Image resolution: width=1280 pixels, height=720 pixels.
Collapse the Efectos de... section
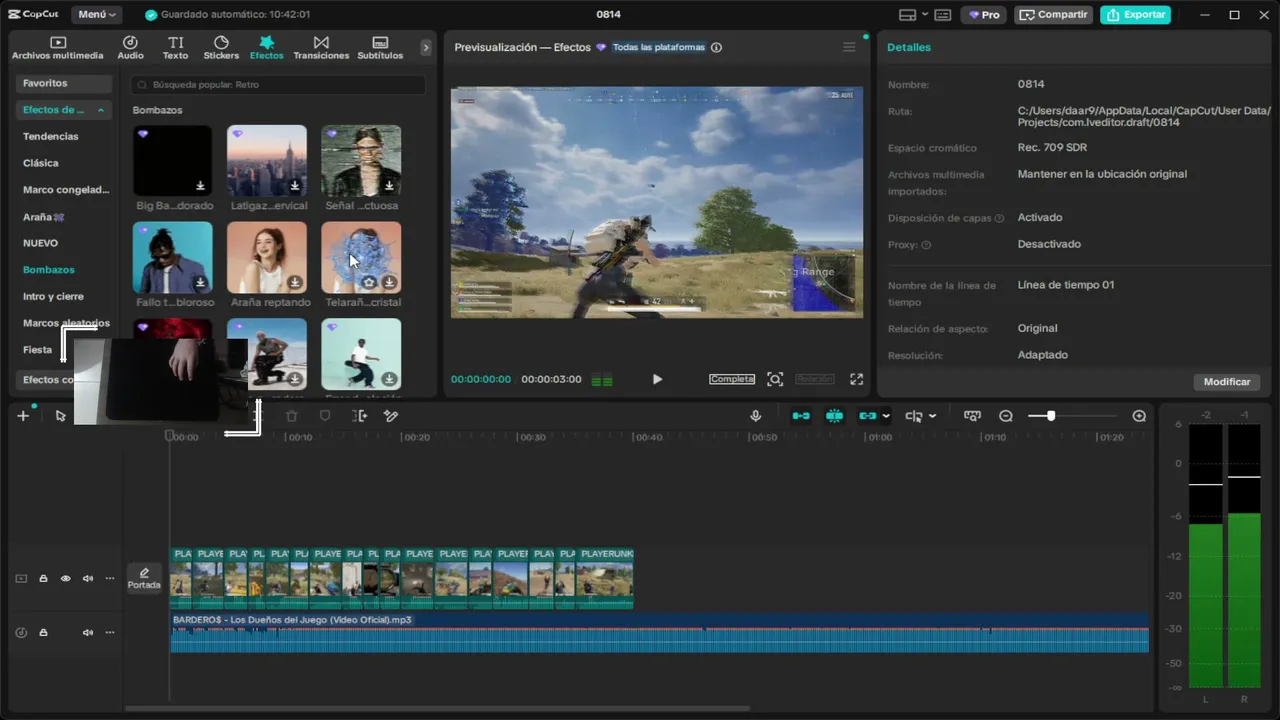click(63, 110)
